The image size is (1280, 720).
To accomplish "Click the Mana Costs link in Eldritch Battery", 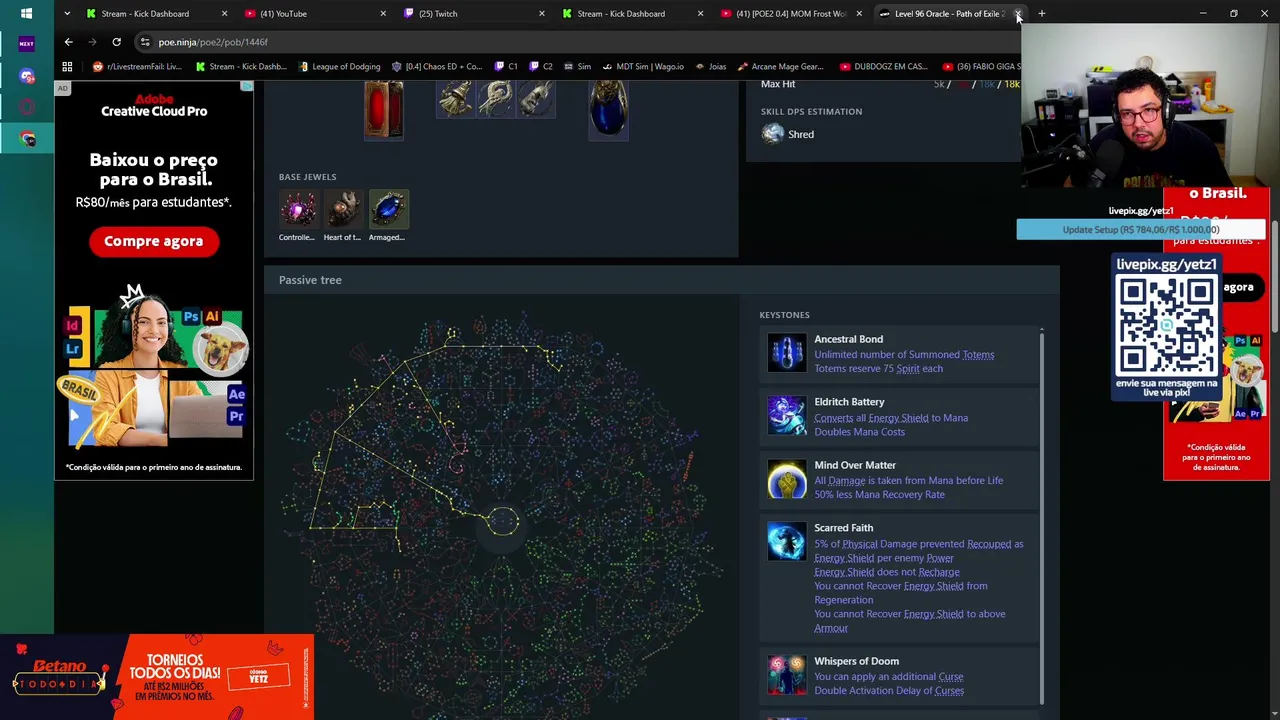I will [x=872, y=432].
